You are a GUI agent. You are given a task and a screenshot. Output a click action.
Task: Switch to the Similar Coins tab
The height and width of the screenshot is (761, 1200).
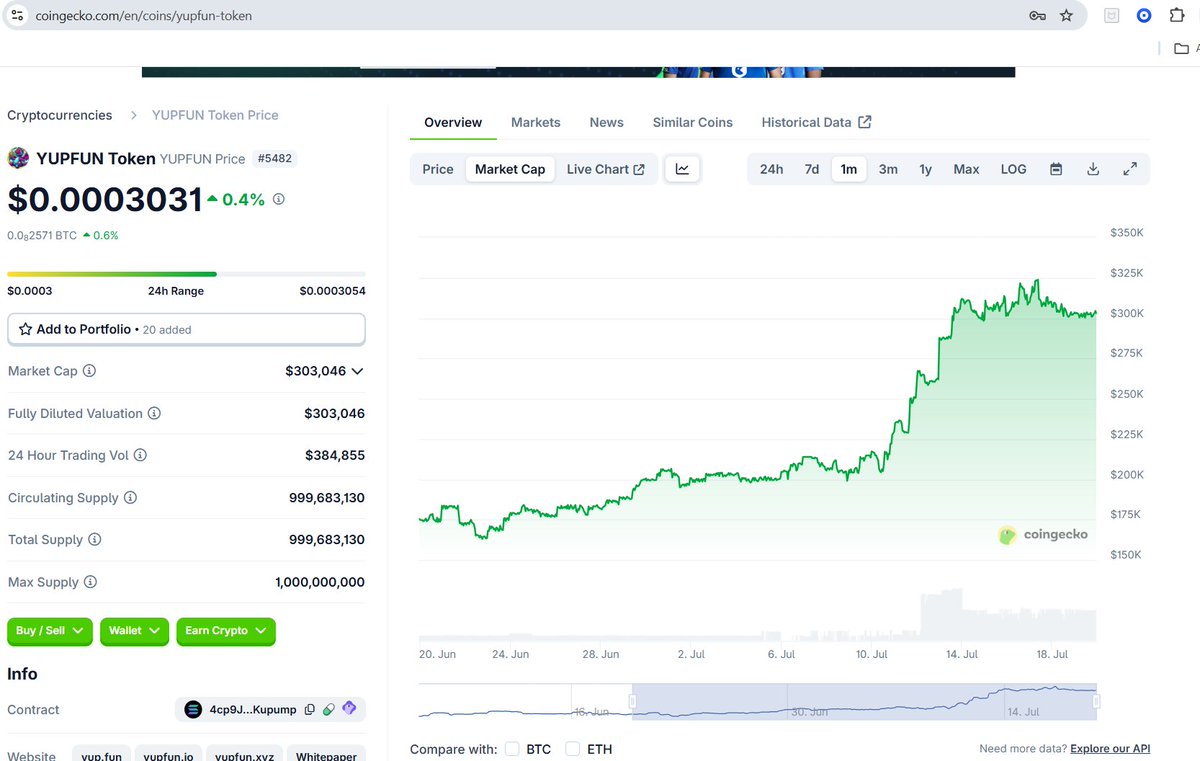[x=692, y=122]
